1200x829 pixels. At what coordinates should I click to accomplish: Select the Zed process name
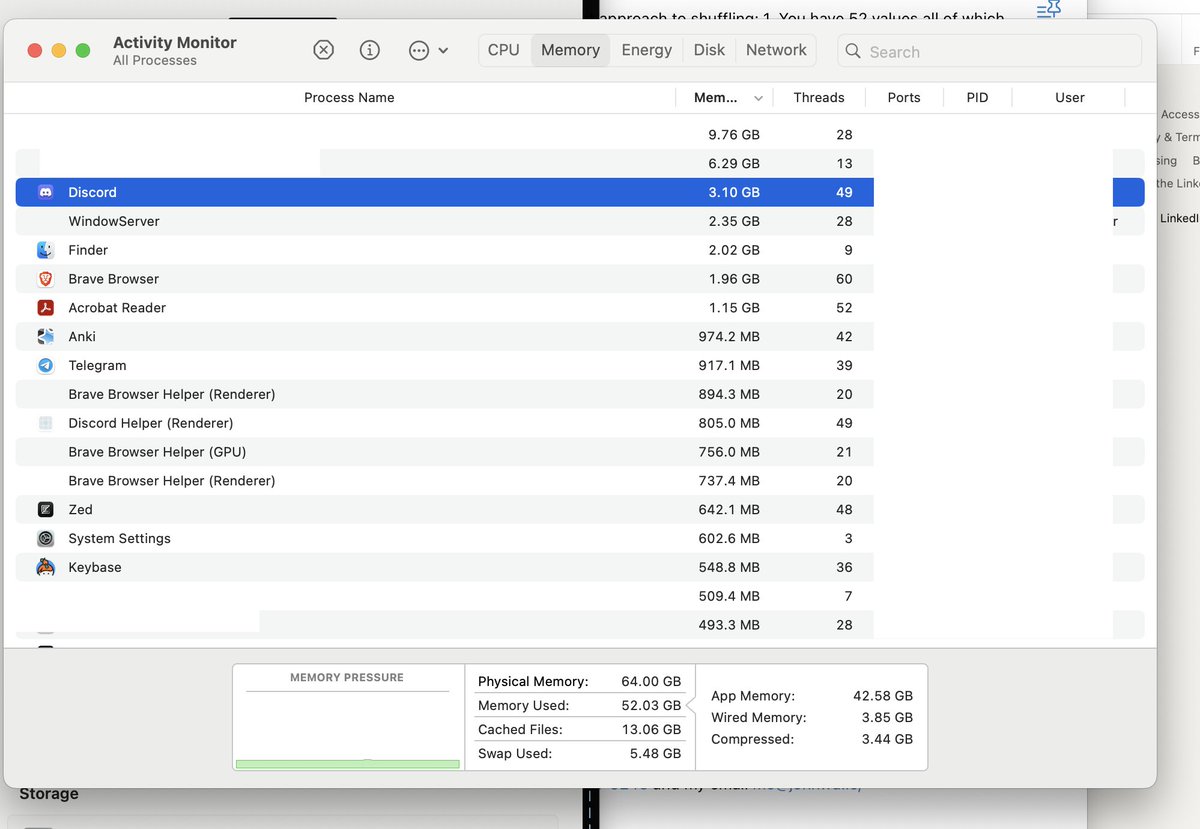[x=80, y=510]
